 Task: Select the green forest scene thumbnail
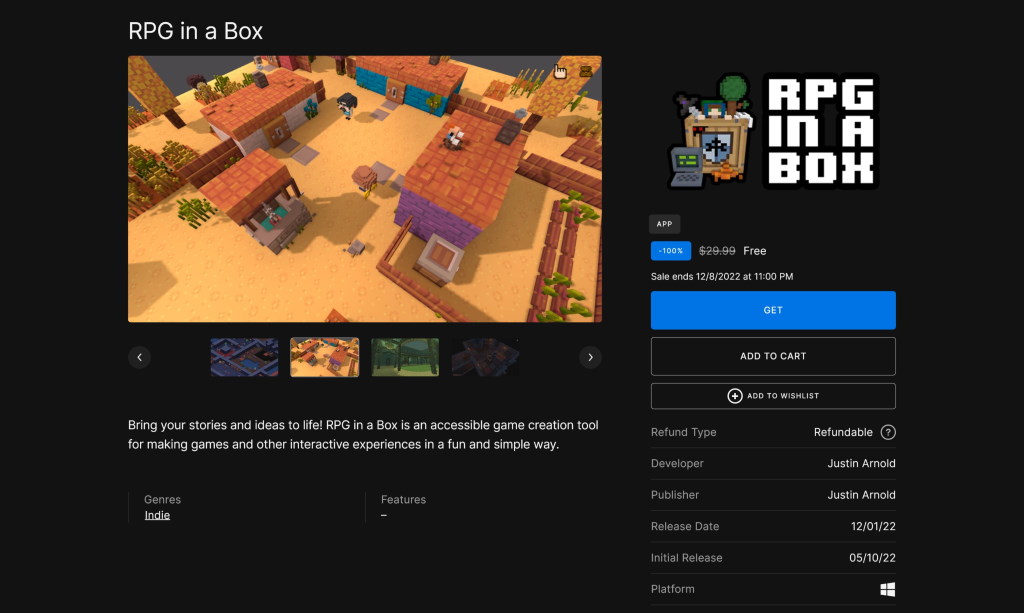pyautogui.click(x=405, y=357)
